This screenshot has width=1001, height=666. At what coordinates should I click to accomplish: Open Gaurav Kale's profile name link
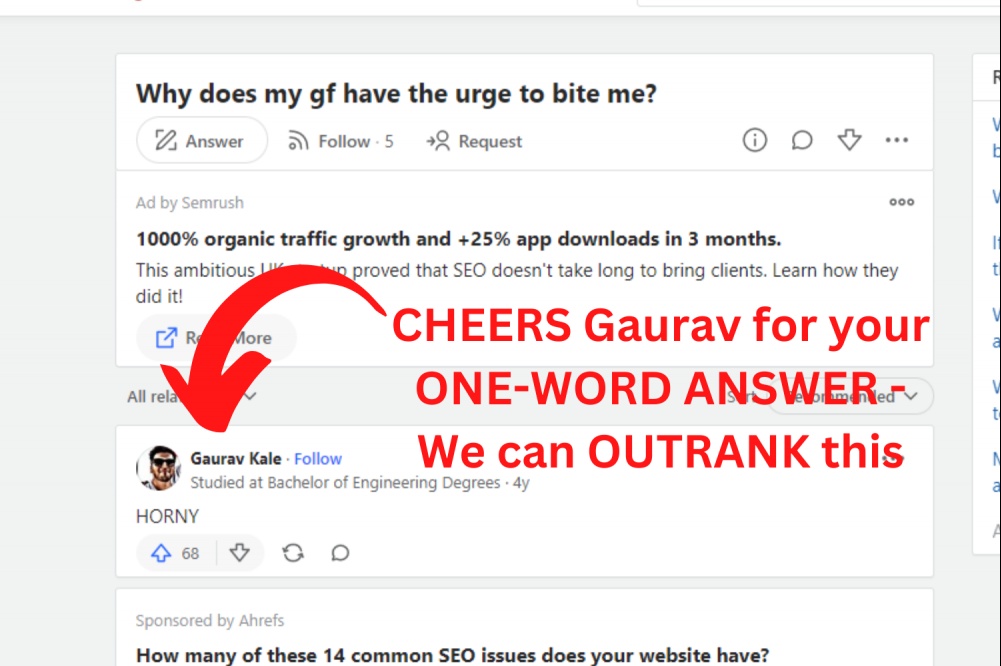coord(236,458)
